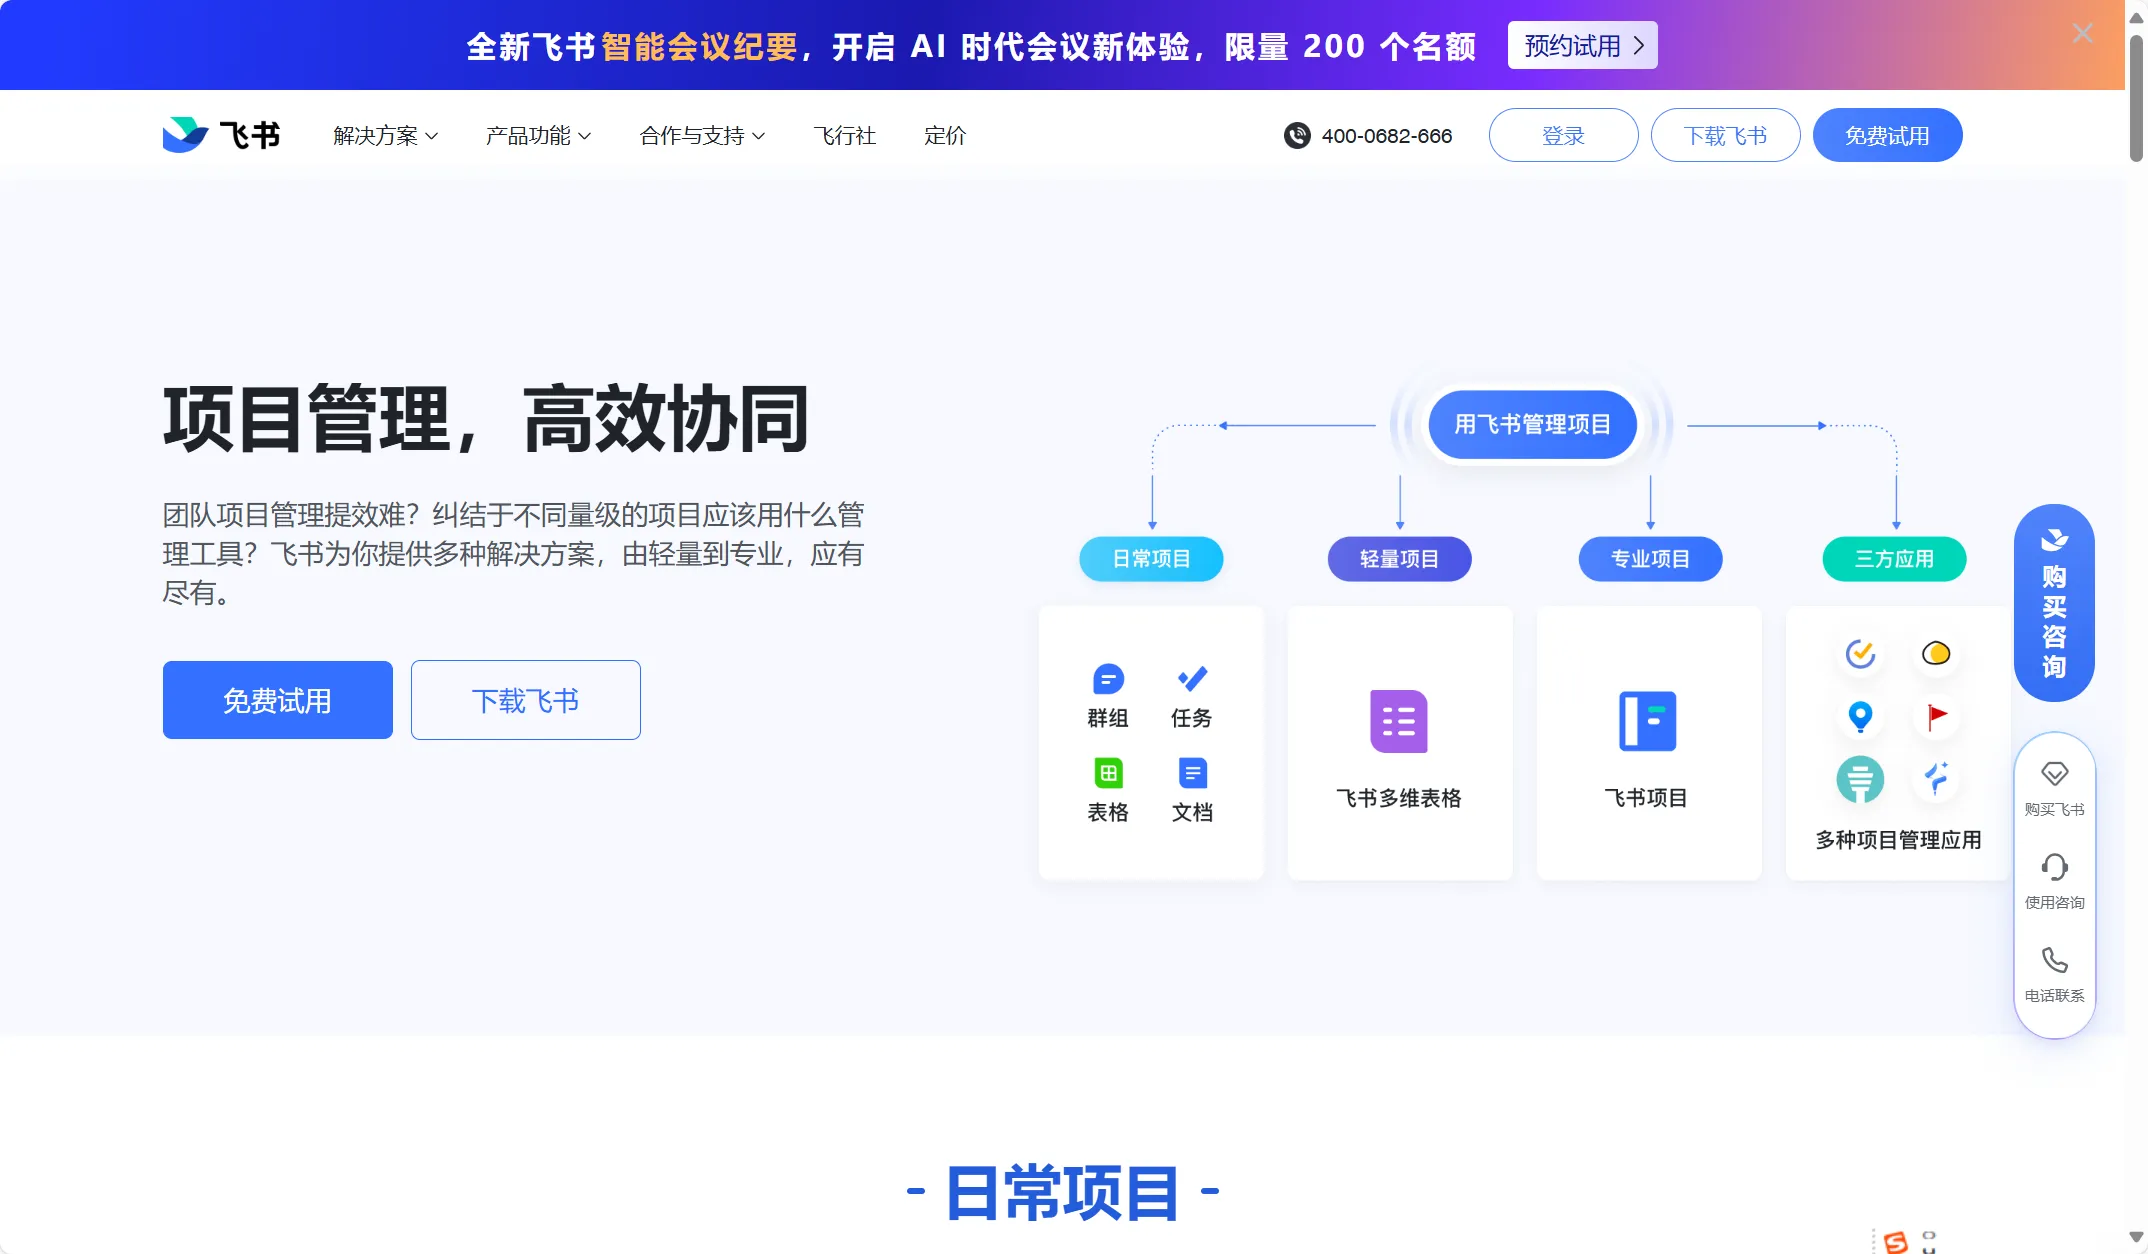This screenshot has width=2148, height=1254.
Task: Click the hero 下载飞书 outlined button
Action: pos(526,700)
